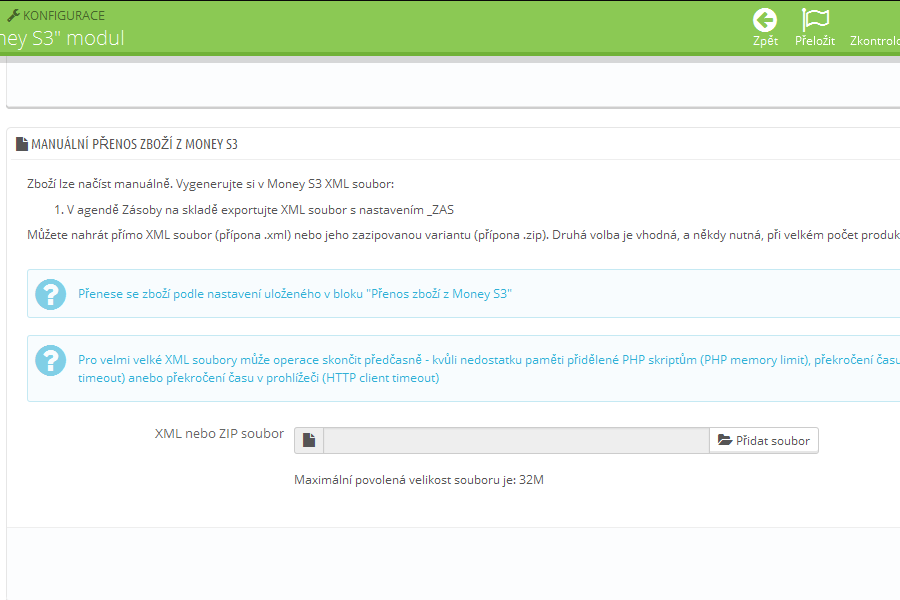Click the Přidat soubor button

pos(764,440)
